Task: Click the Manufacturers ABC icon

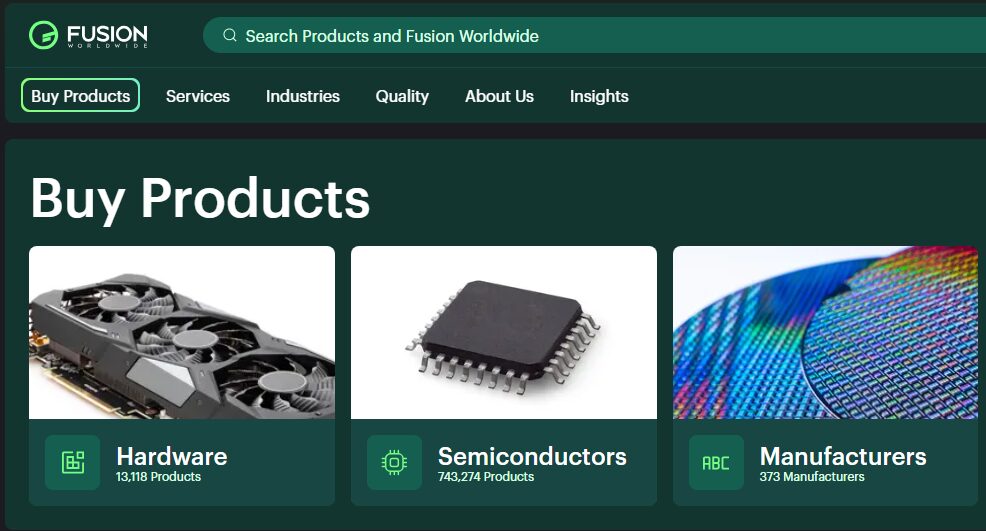Action: (x=716, y=462)
